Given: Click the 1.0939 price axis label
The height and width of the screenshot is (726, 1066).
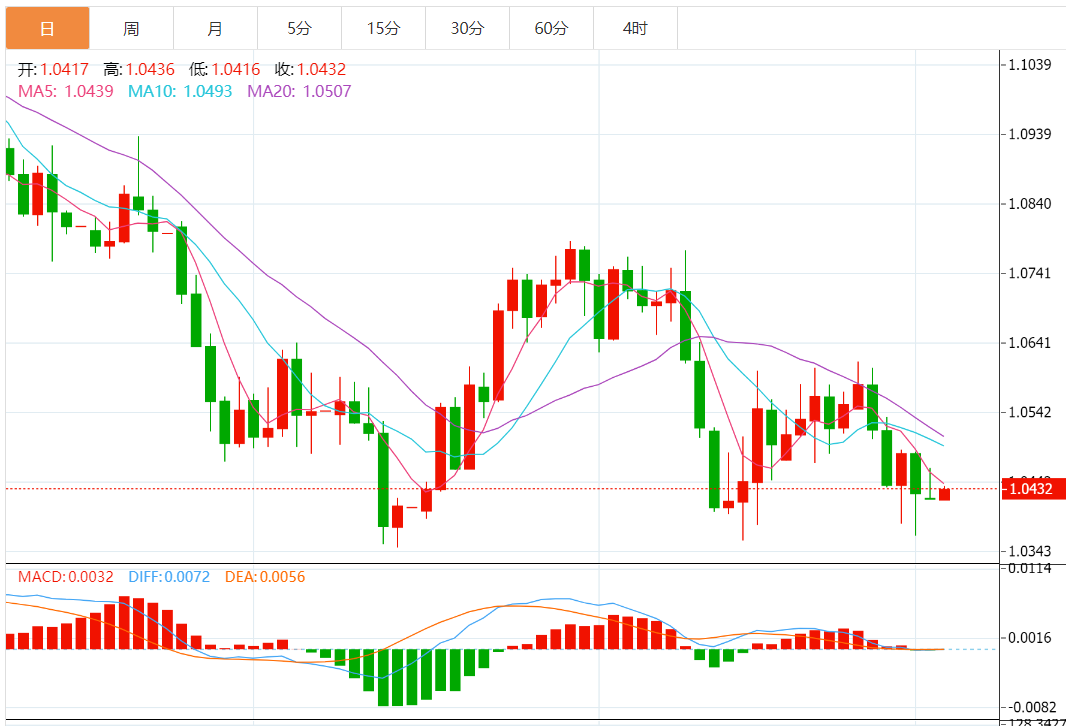Looking at the screenshot, I should [1029, 134].
